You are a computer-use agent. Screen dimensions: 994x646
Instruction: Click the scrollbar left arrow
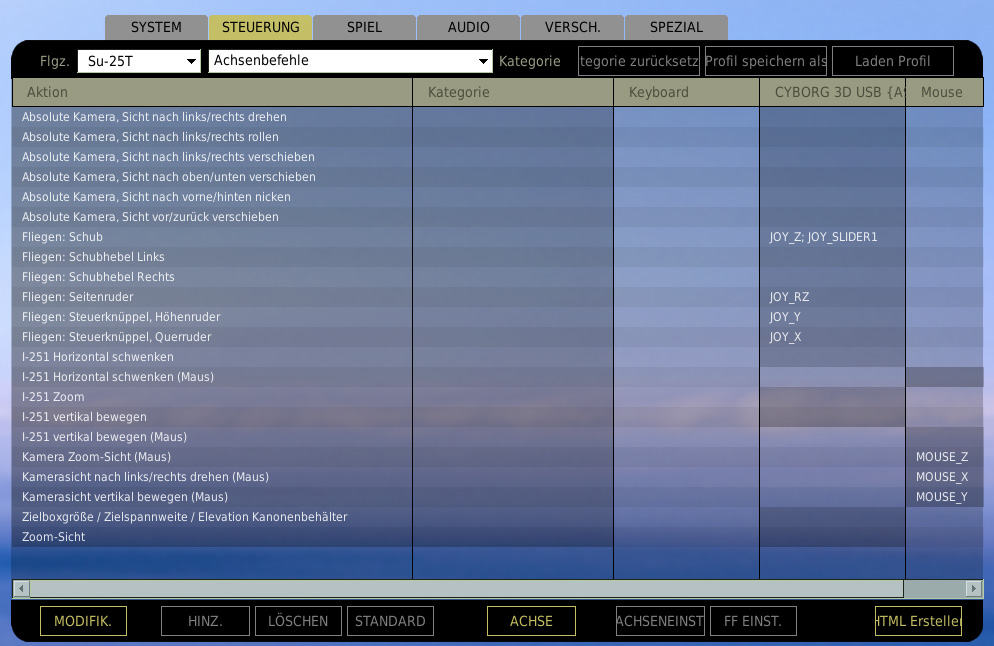(x=21, y=588)
